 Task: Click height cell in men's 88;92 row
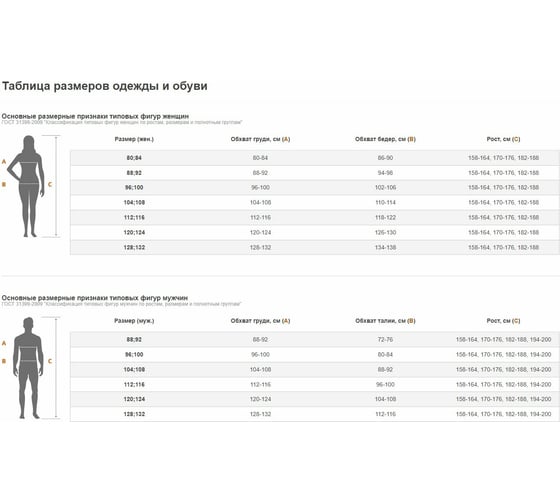[x=504, y=340]
